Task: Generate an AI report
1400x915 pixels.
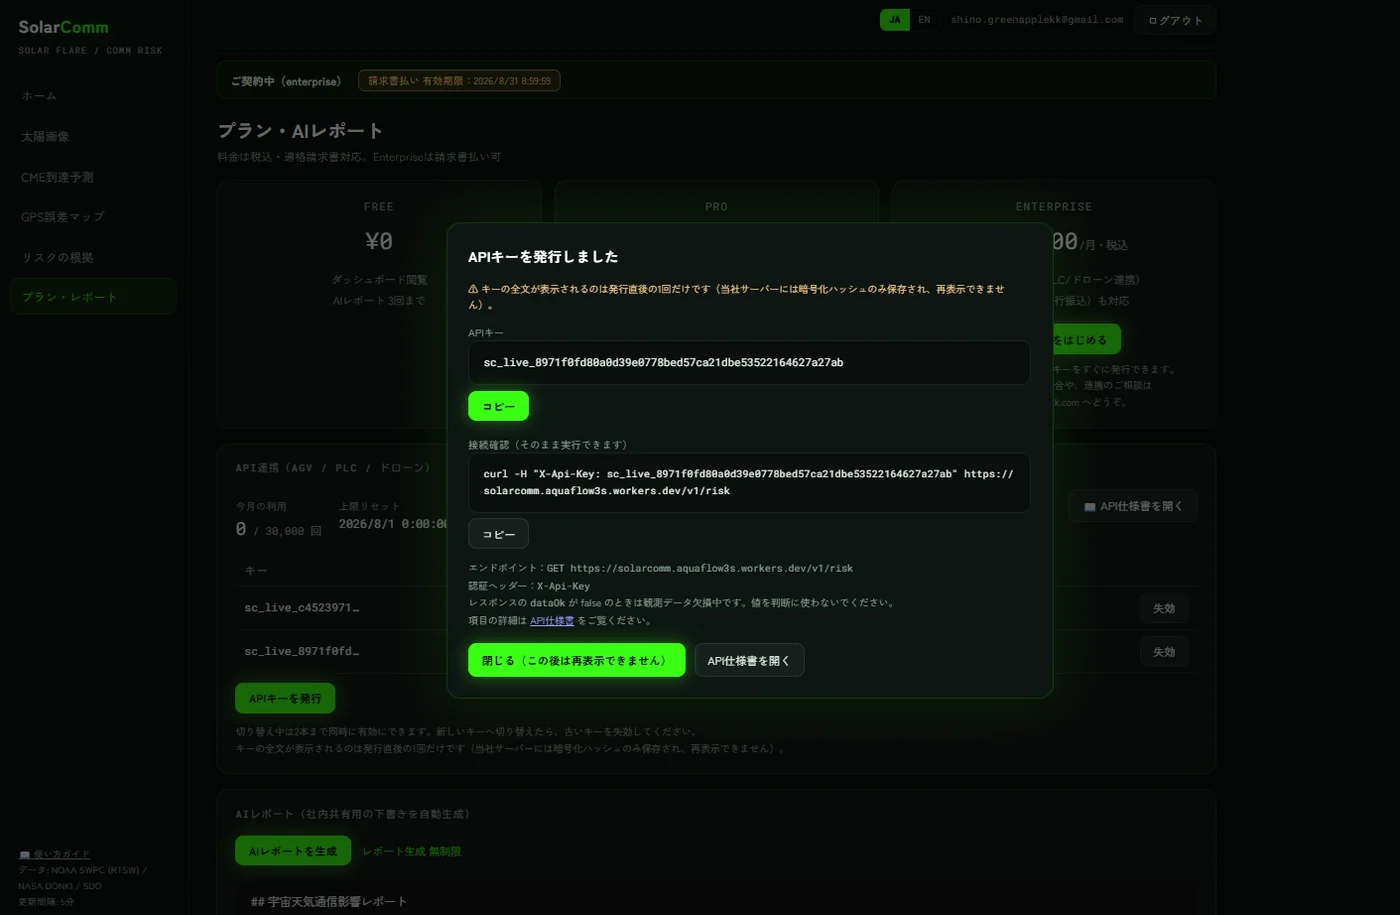Action: 293,851
